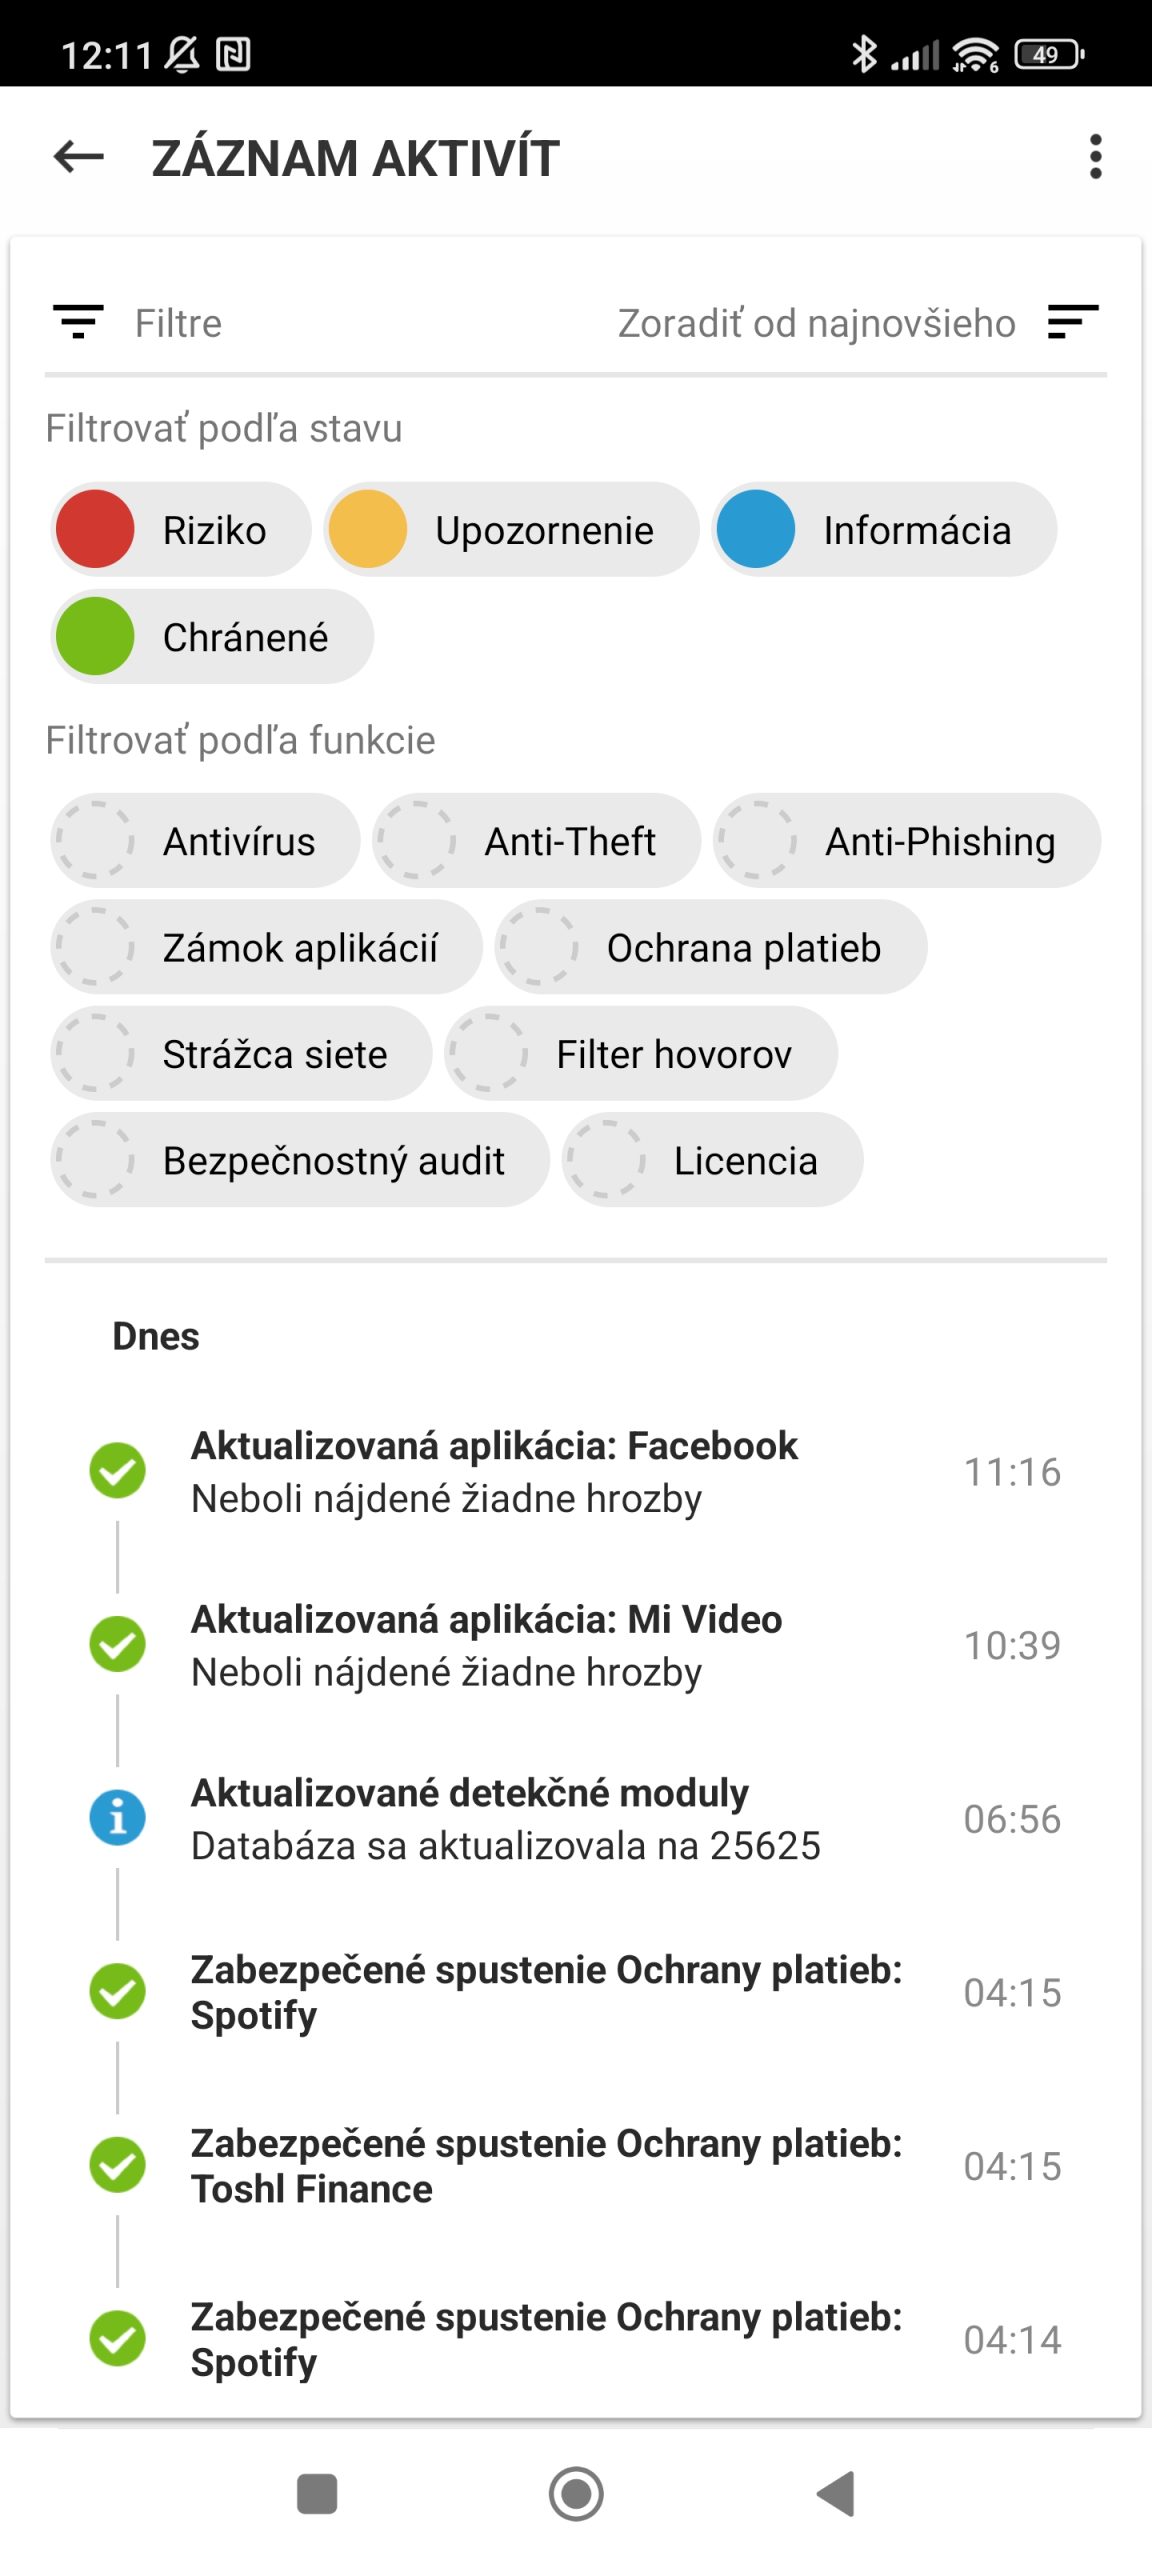Select the Anti-Phishing filter chip
Screen dimensions: 1152x2560
tap(906, 841)
